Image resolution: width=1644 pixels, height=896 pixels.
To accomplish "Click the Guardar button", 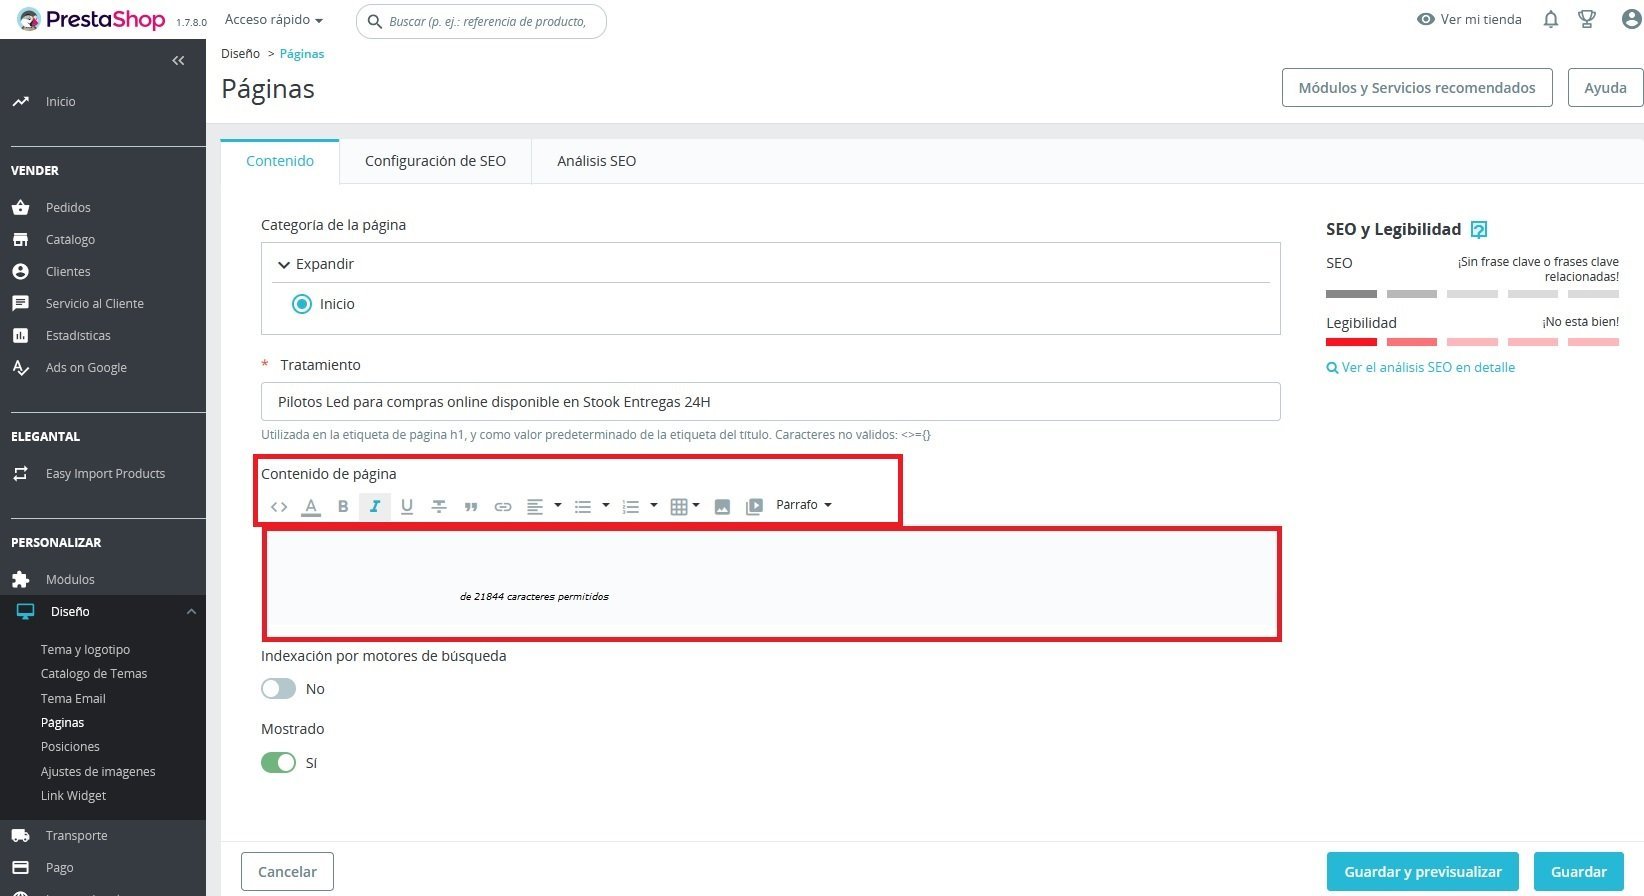I will click(x=1579, y=872).
